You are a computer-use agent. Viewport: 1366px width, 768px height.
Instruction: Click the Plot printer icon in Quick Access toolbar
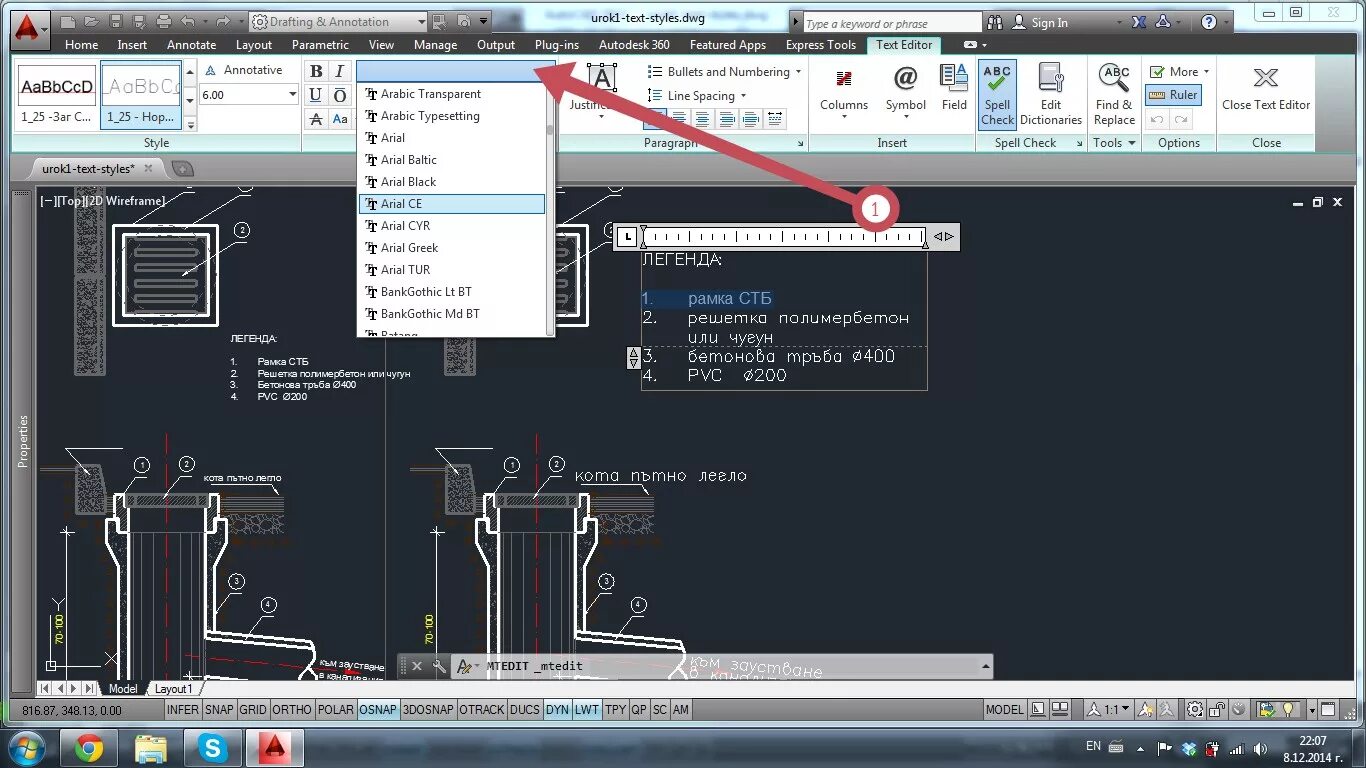[162, 21]
